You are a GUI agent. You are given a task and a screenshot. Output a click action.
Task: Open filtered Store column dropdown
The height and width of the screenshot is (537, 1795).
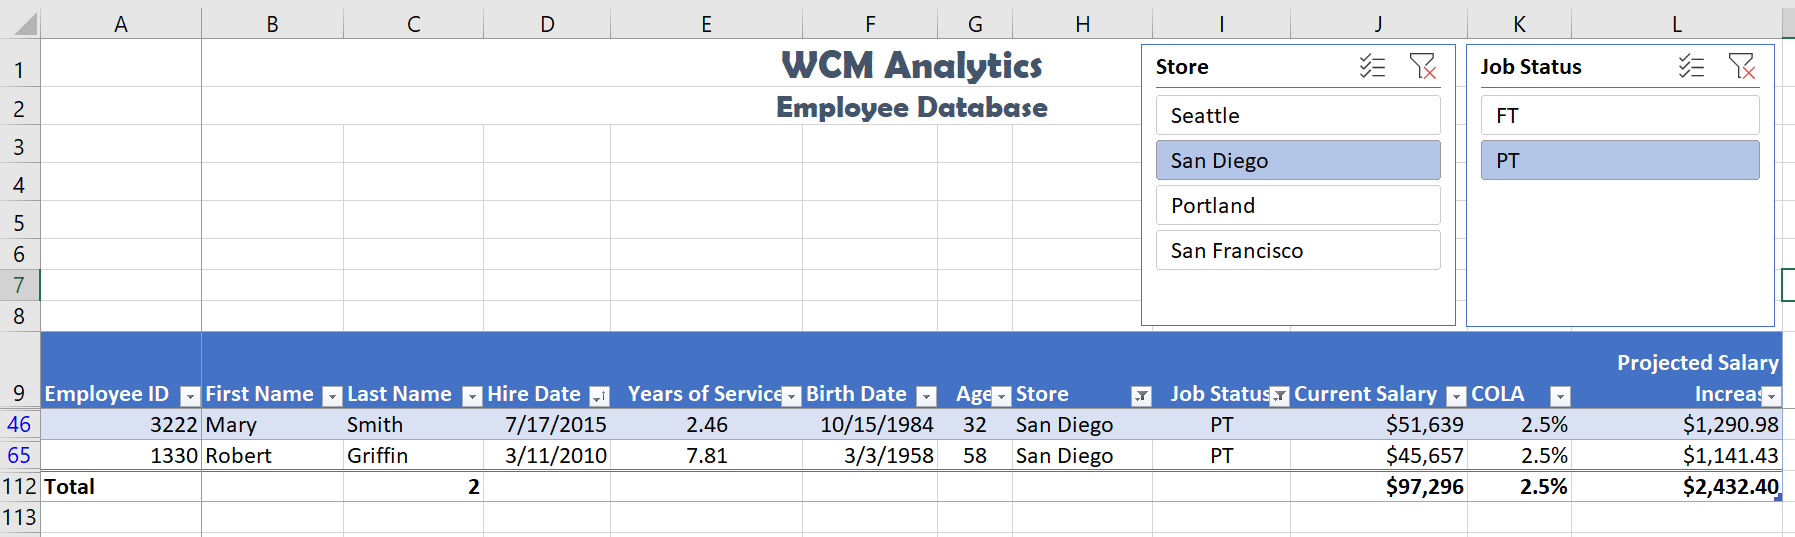1141,396
